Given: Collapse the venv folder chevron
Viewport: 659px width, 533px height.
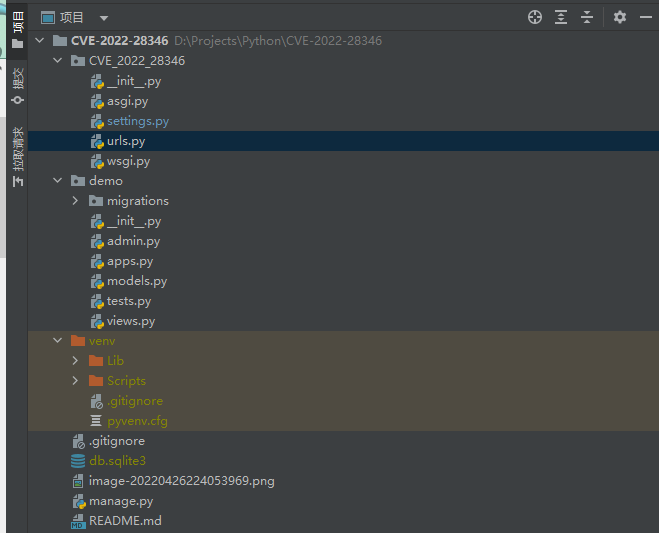Looking at the screenshot, I should (58, 340).
